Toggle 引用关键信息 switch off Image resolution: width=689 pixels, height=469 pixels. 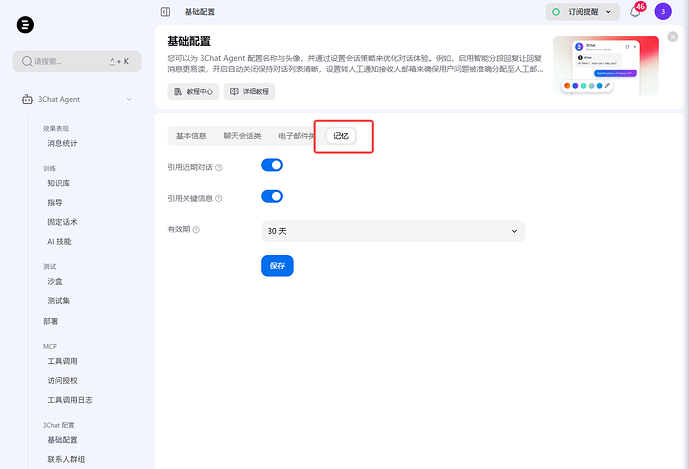[x=272, y=196]
